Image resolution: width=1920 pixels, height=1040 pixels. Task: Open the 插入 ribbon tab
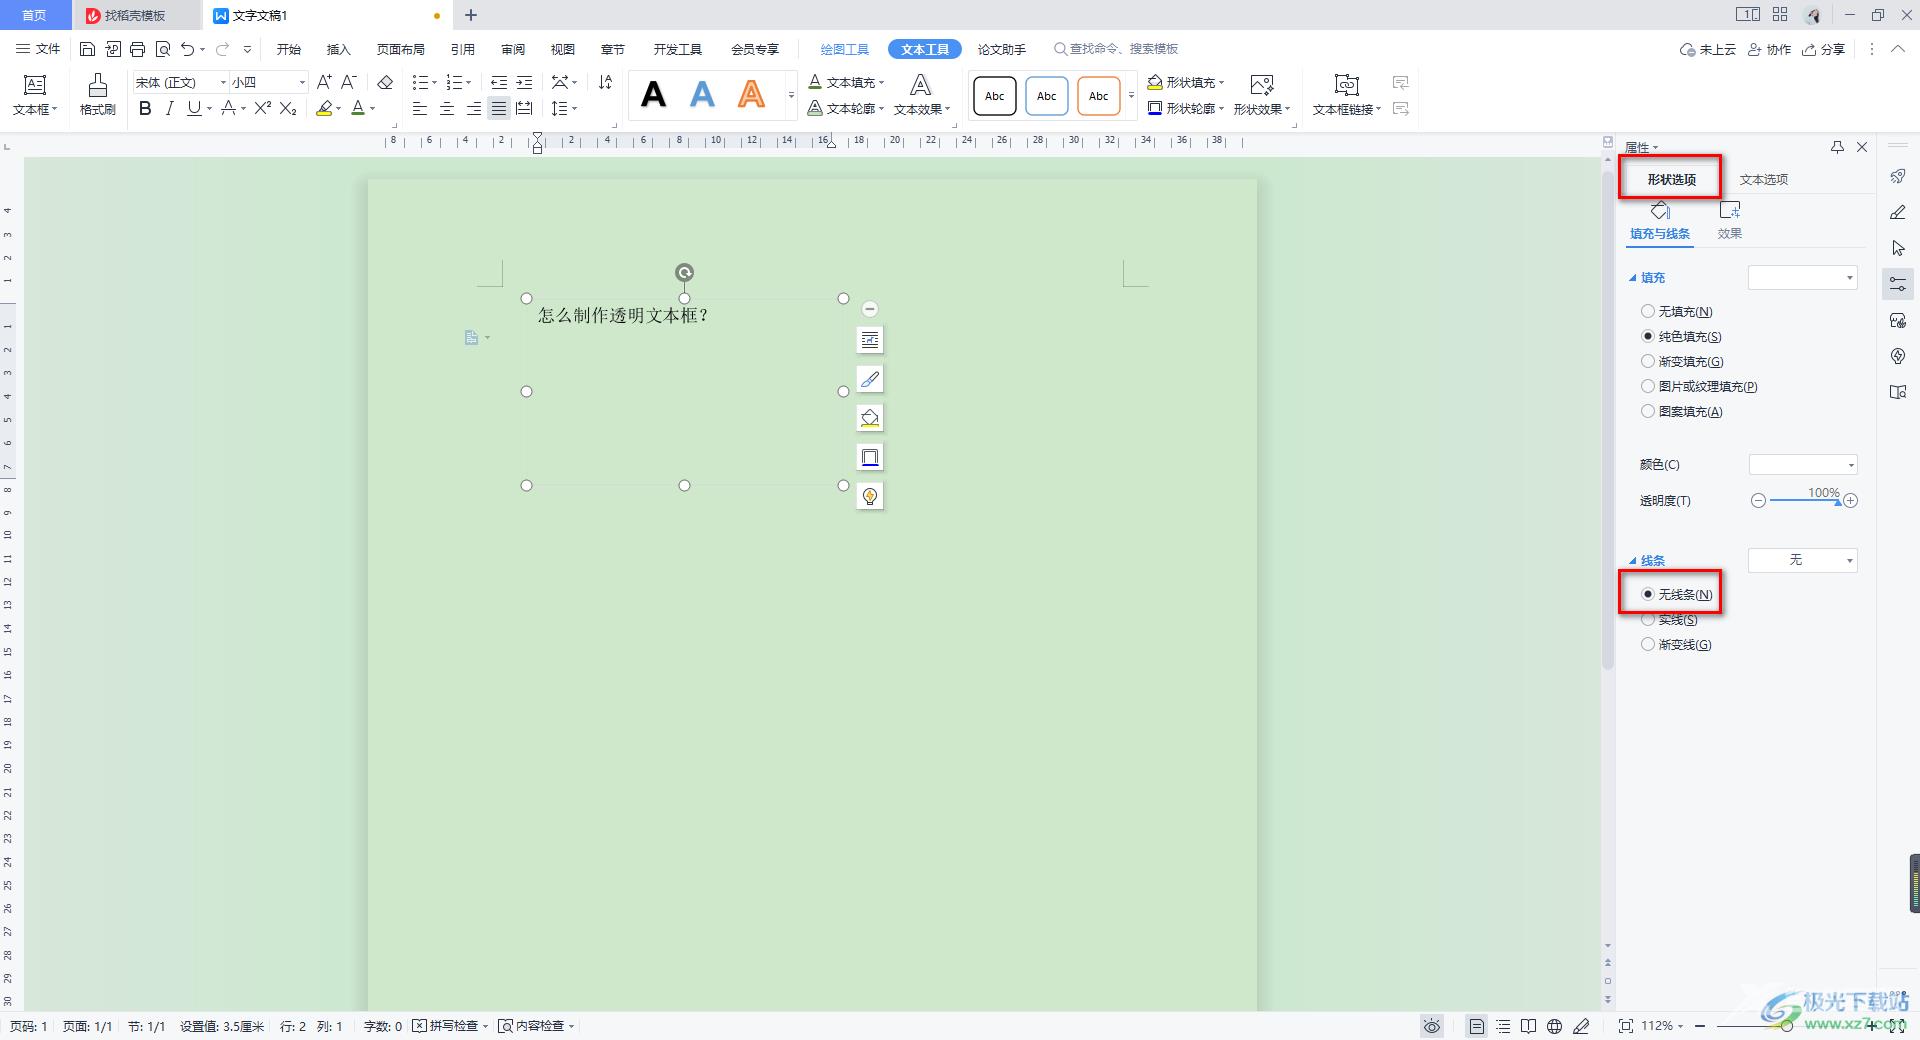[339, 49]
